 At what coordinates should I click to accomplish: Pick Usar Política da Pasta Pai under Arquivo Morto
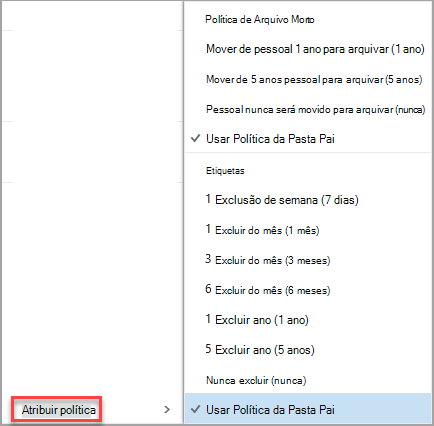270,139
